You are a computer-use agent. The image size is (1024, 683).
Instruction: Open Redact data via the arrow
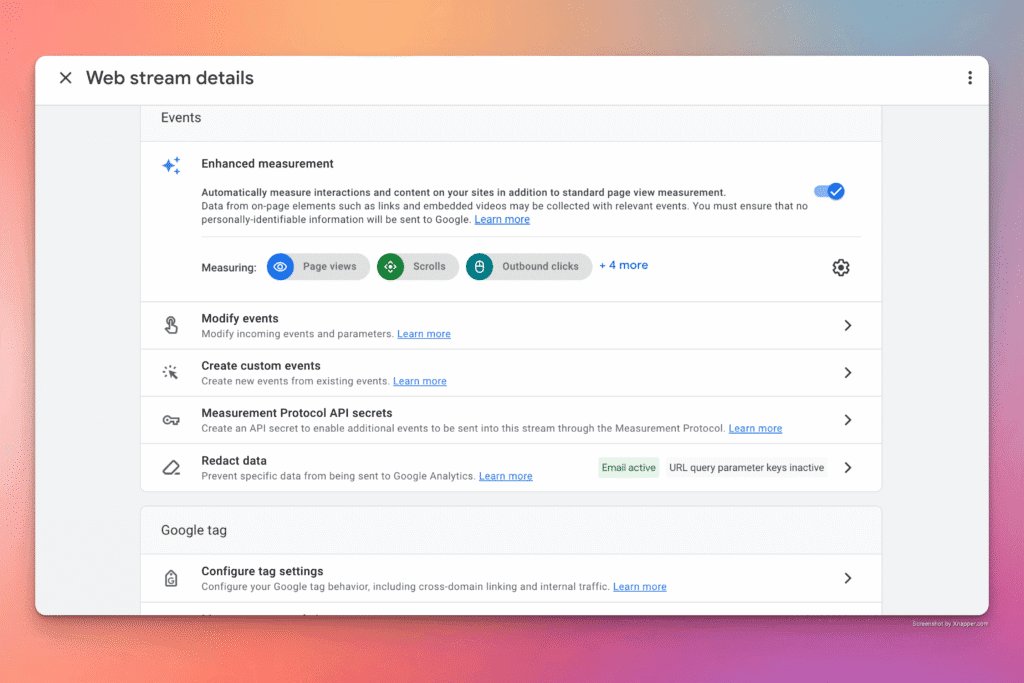[847, 467]
